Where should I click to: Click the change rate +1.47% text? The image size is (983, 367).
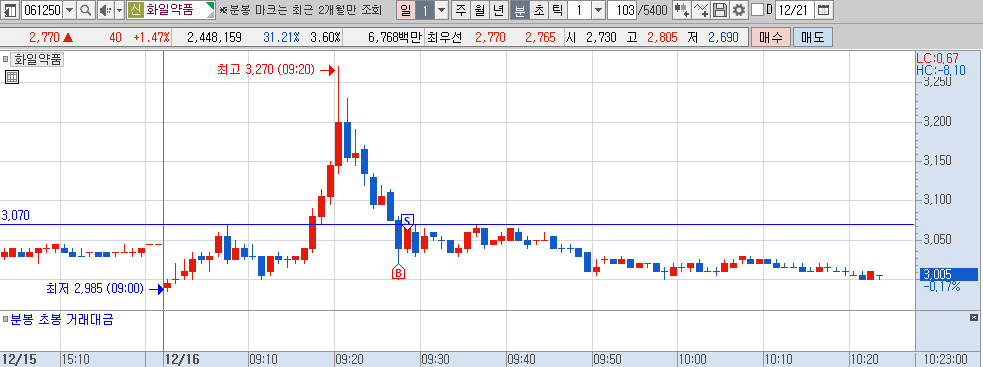click(x=151, y=38)
